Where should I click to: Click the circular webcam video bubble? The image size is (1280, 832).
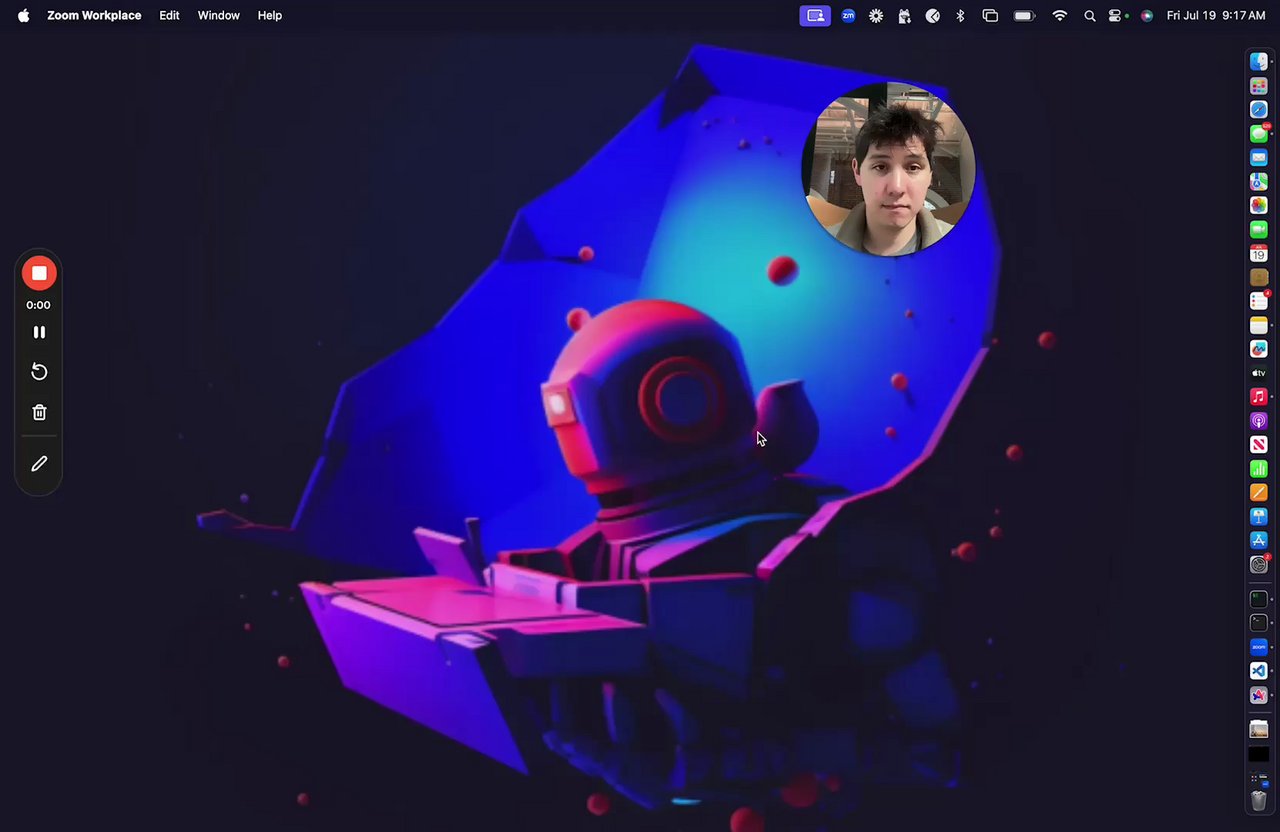tap(888, 168)
